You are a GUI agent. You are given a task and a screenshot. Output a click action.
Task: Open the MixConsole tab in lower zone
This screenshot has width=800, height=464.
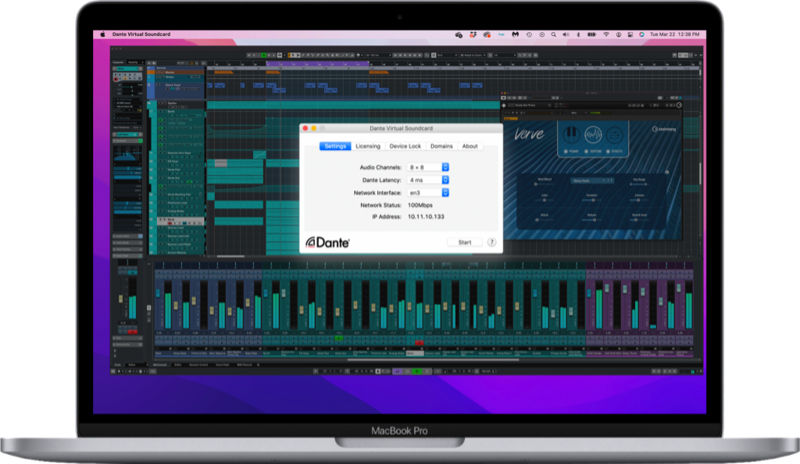click(160, 365)
